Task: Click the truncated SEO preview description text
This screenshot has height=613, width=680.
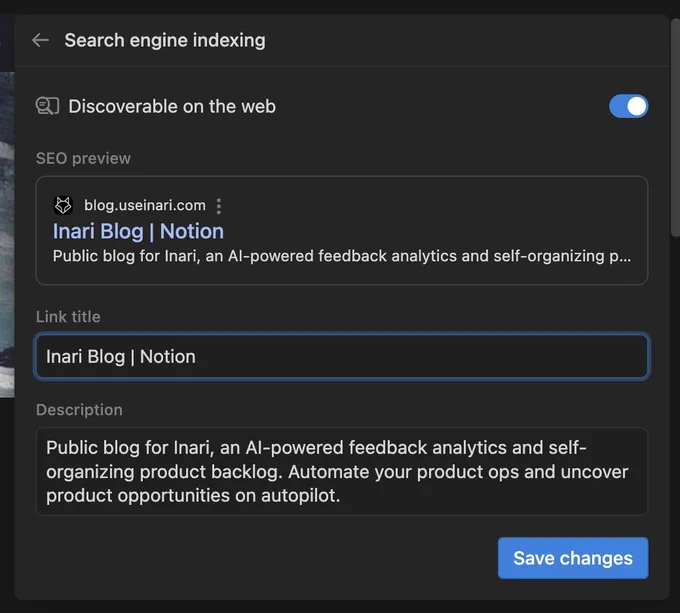Action: pos(342,256)
